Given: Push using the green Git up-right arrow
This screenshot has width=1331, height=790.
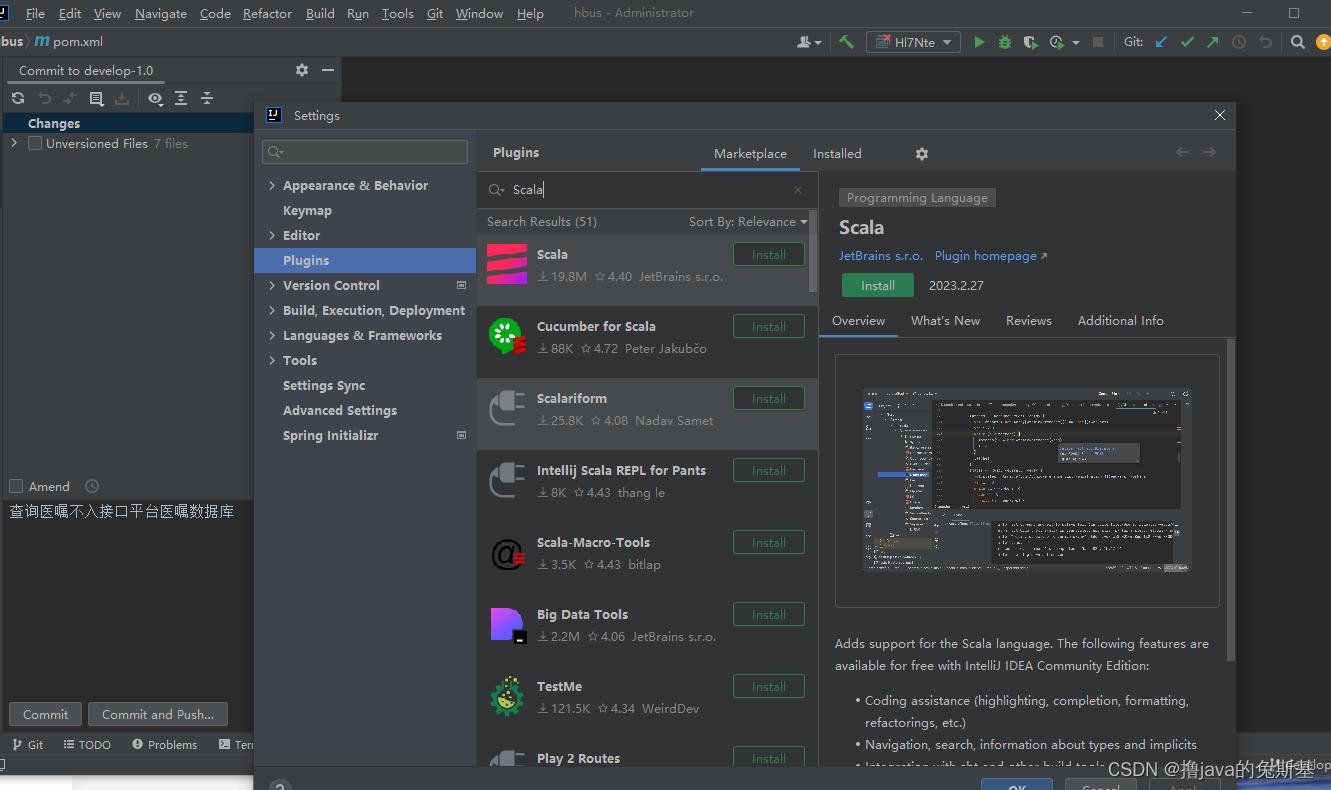Looking at the screenshot, I should 1213,42.
